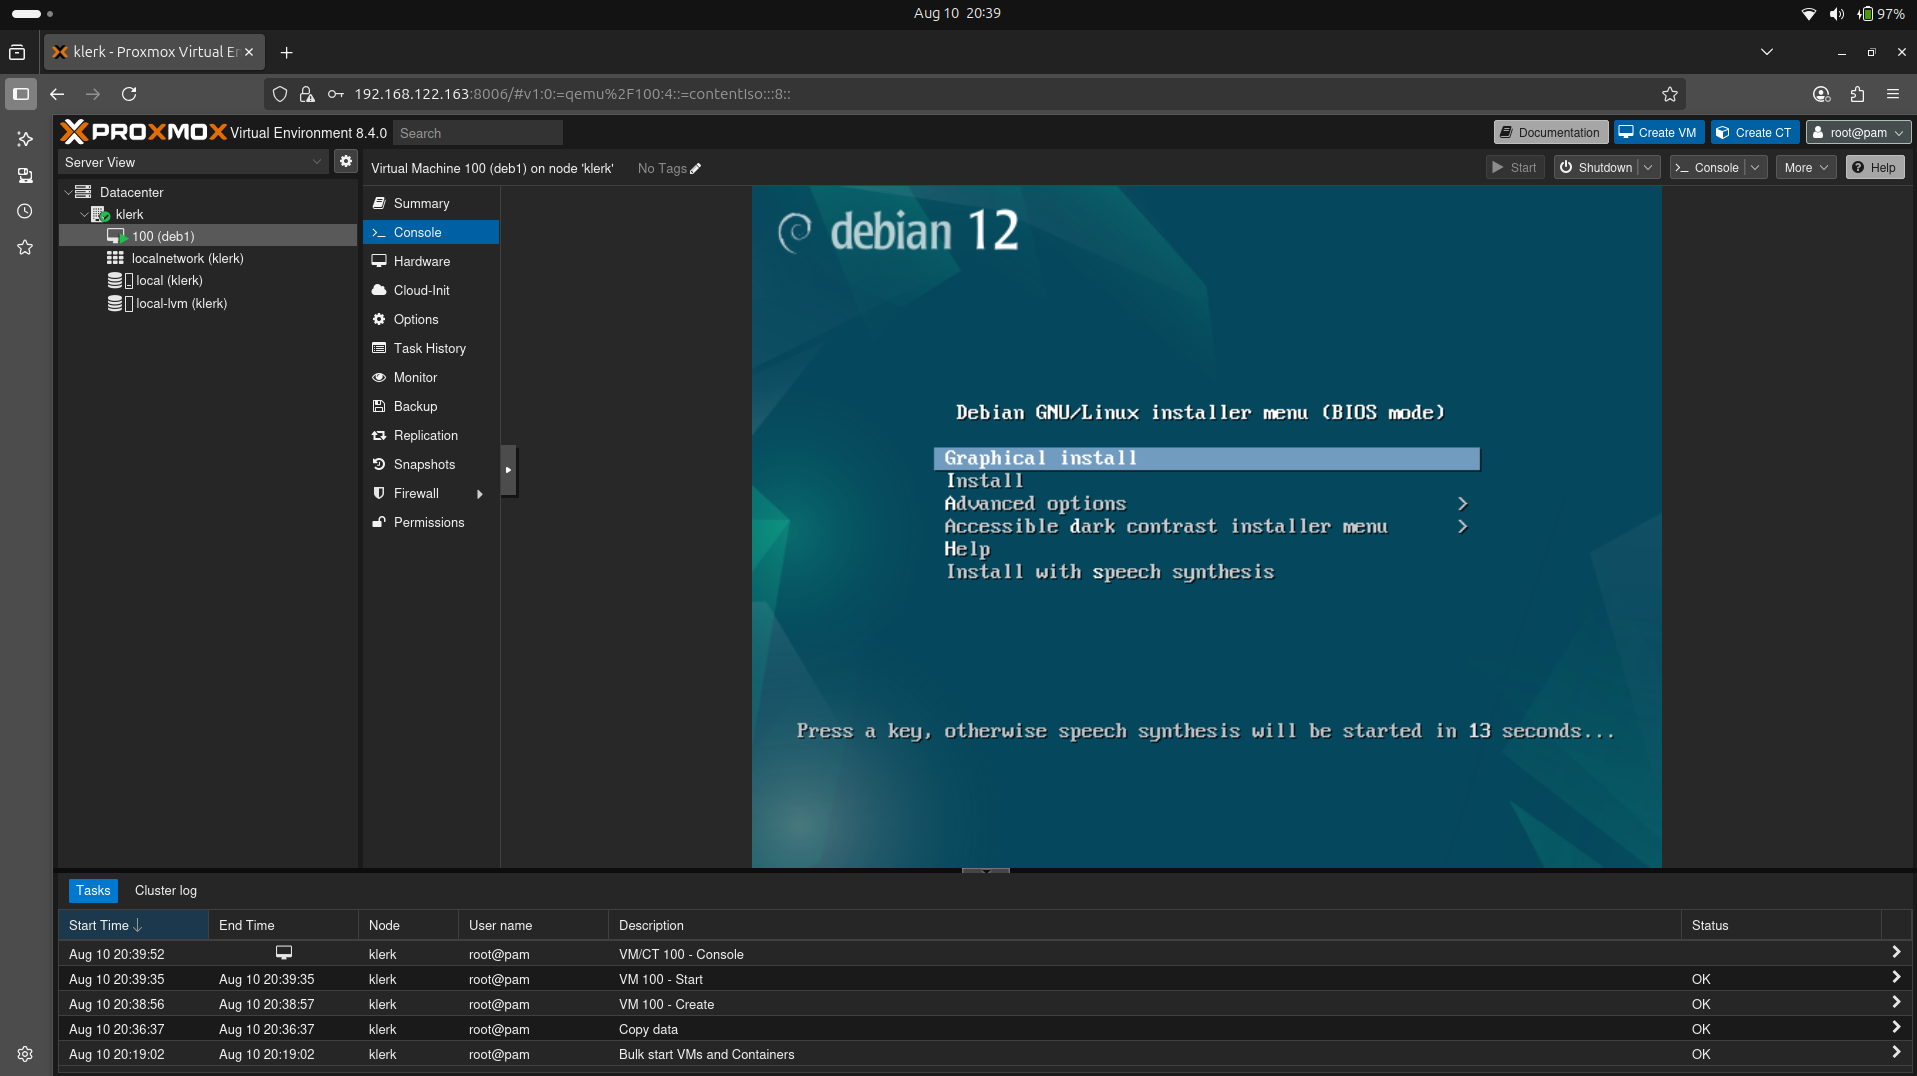Click the Help button
Image resolution: width=1917 pixels, height=1076 pixels.
point(1874,167)
